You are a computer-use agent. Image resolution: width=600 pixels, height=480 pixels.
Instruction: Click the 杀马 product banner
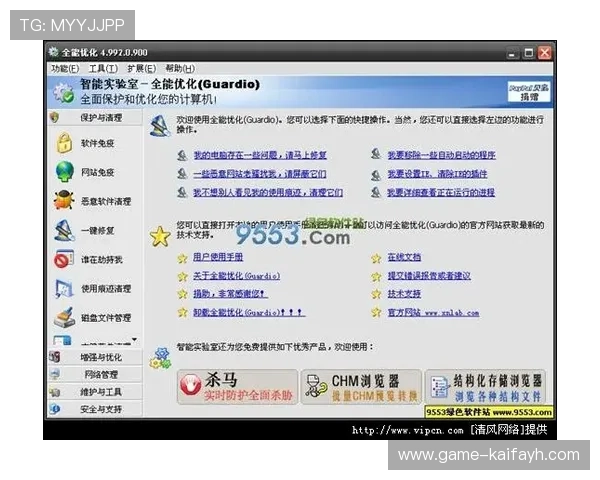(x=237, y=387)
